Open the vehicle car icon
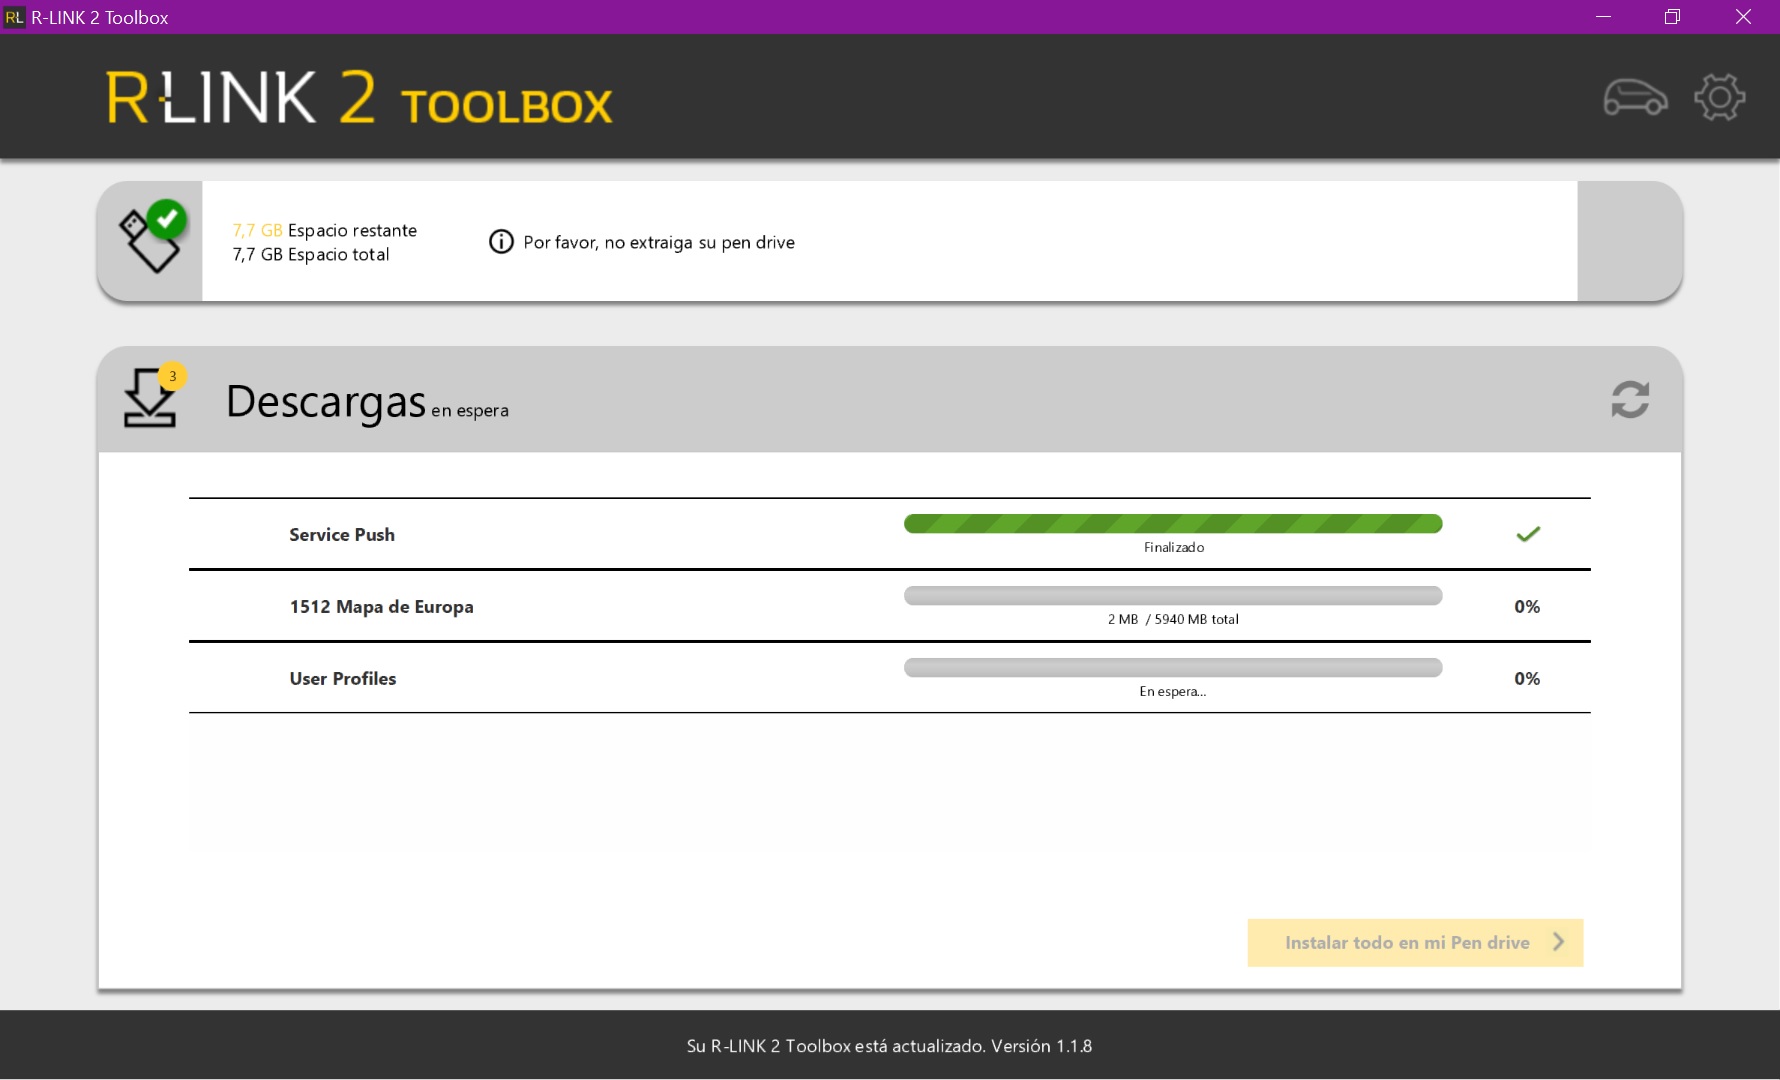This screenshot has width=1780, height=1080. (1635, 98)
